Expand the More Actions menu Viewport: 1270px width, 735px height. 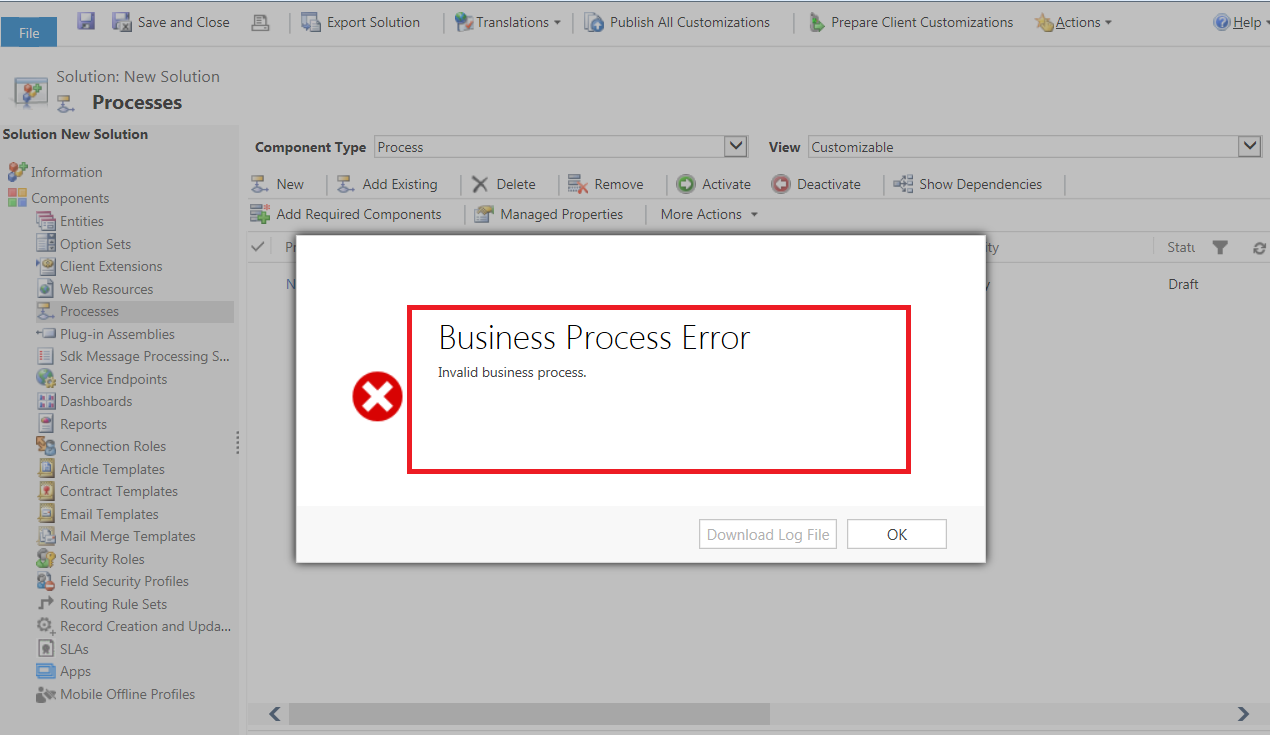[x=709, y=214]
